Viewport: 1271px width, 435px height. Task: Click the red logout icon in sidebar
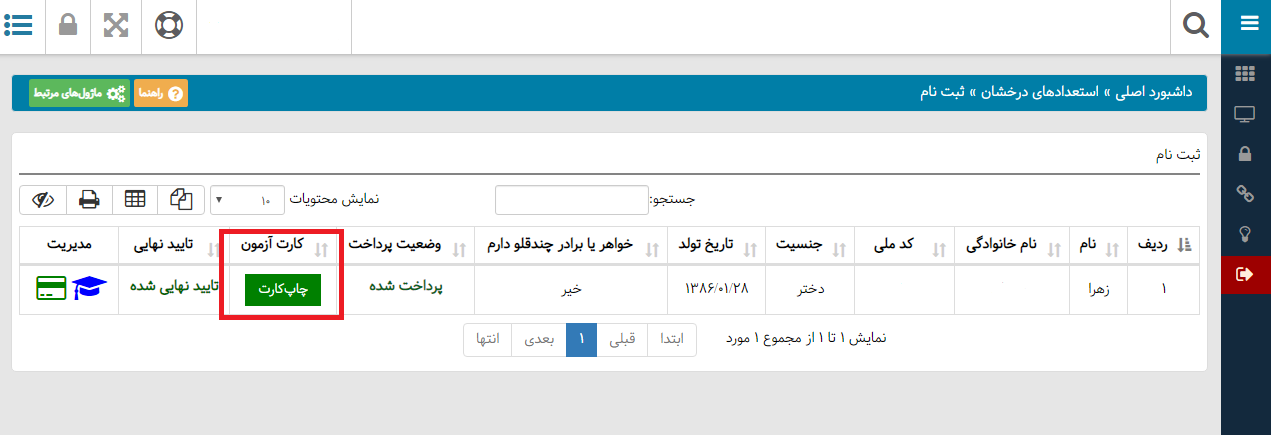click(x=1246, y=274)
